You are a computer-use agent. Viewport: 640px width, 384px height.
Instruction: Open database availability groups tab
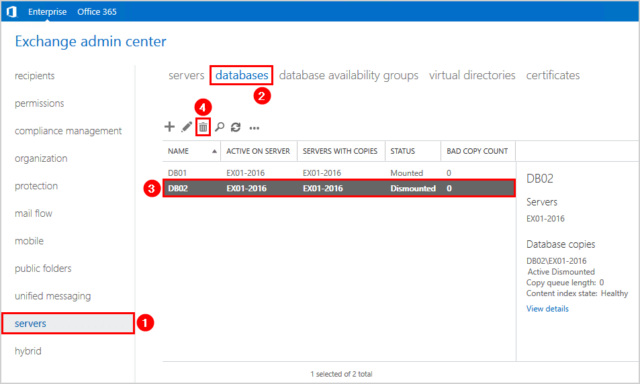coord(349,75)
